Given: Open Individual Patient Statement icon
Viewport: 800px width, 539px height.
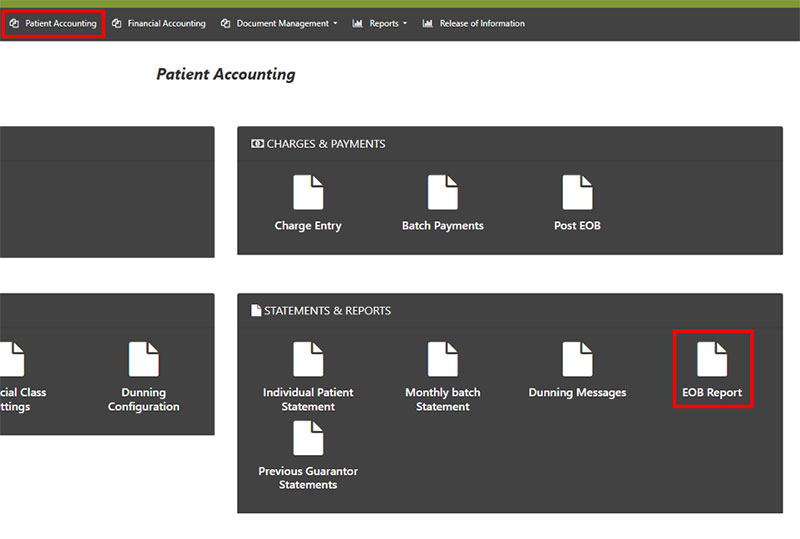Looking at the screenshot, I should pos(308,359).
